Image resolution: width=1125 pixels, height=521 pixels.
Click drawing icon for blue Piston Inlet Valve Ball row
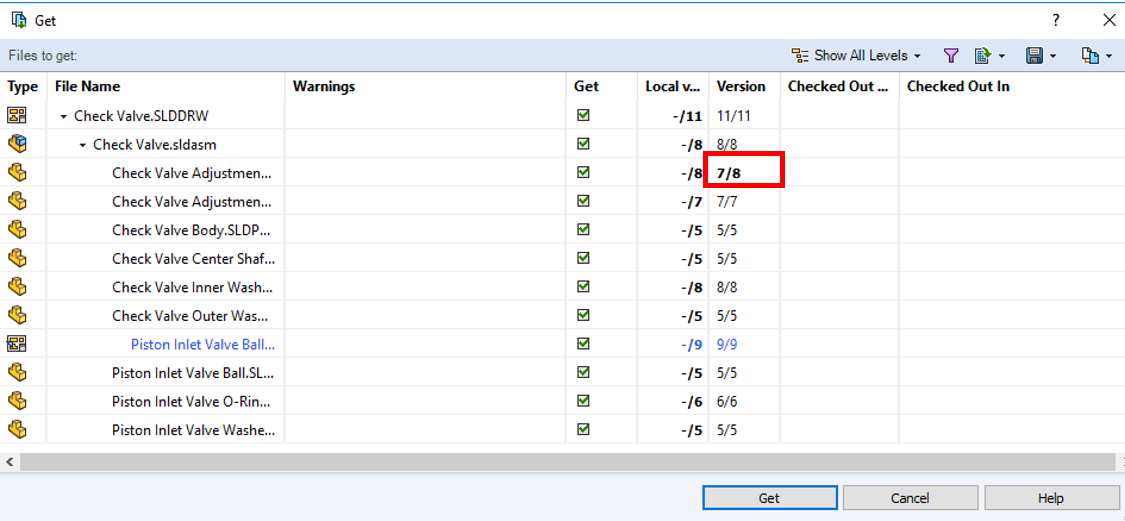pyautogui.click(x=17, y=344)
